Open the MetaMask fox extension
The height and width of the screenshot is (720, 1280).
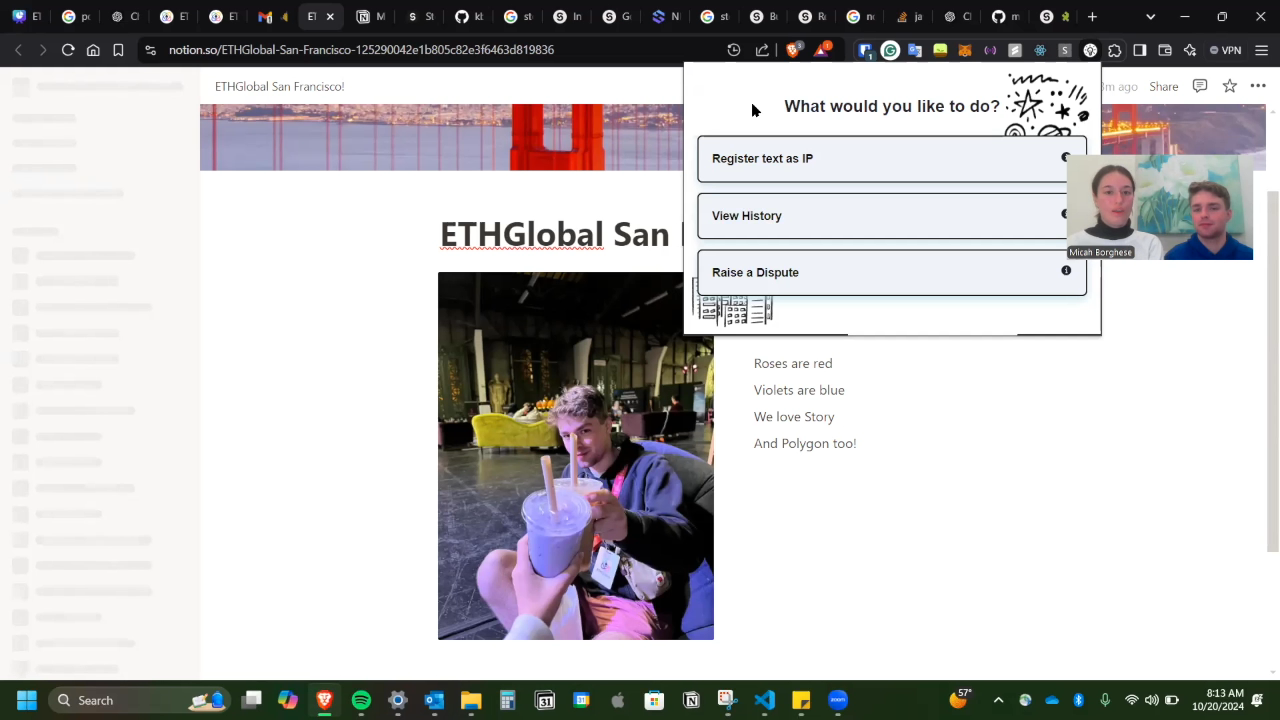[965, 50]
